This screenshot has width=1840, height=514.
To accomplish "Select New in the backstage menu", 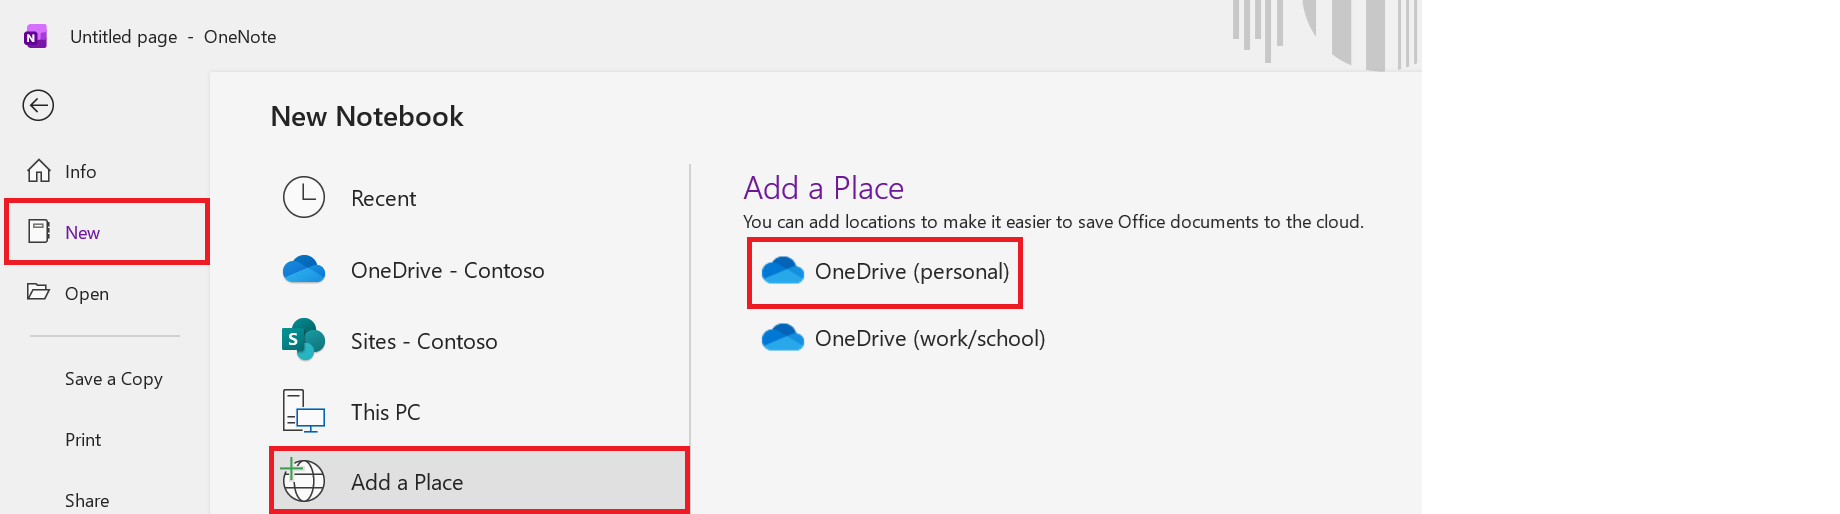I will click(106, 232).
